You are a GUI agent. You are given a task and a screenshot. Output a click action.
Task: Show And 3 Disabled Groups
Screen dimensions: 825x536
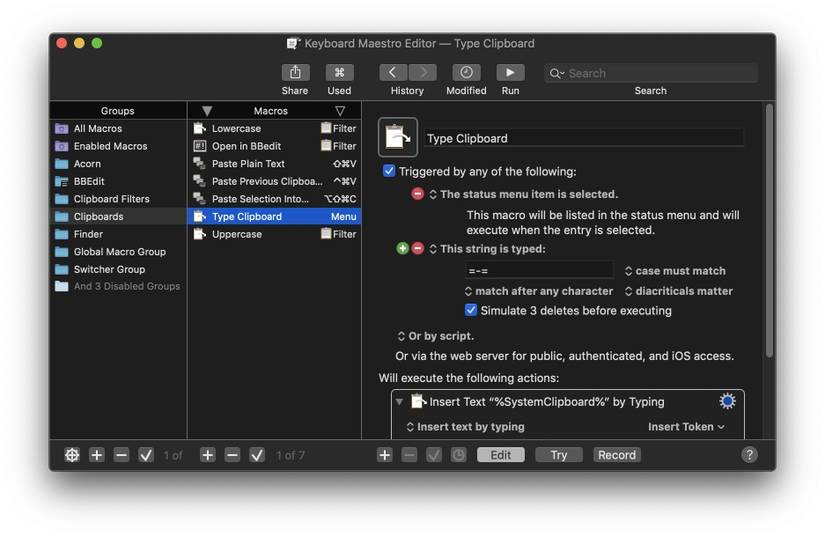pos(118,286)
